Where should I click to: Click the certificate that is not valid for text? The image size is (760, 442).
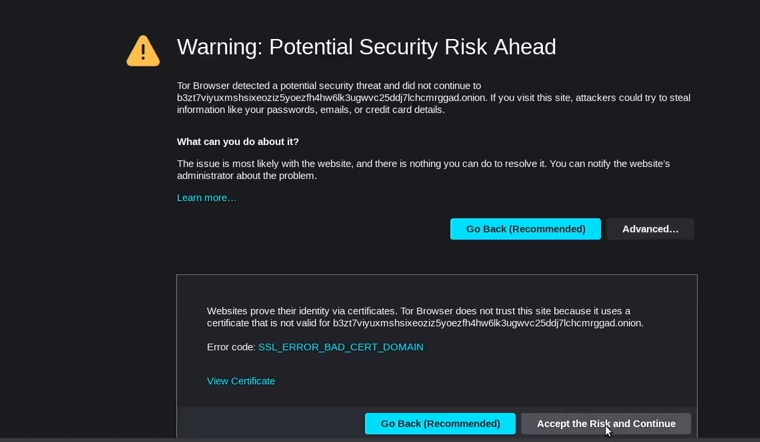tap(268, 323)
